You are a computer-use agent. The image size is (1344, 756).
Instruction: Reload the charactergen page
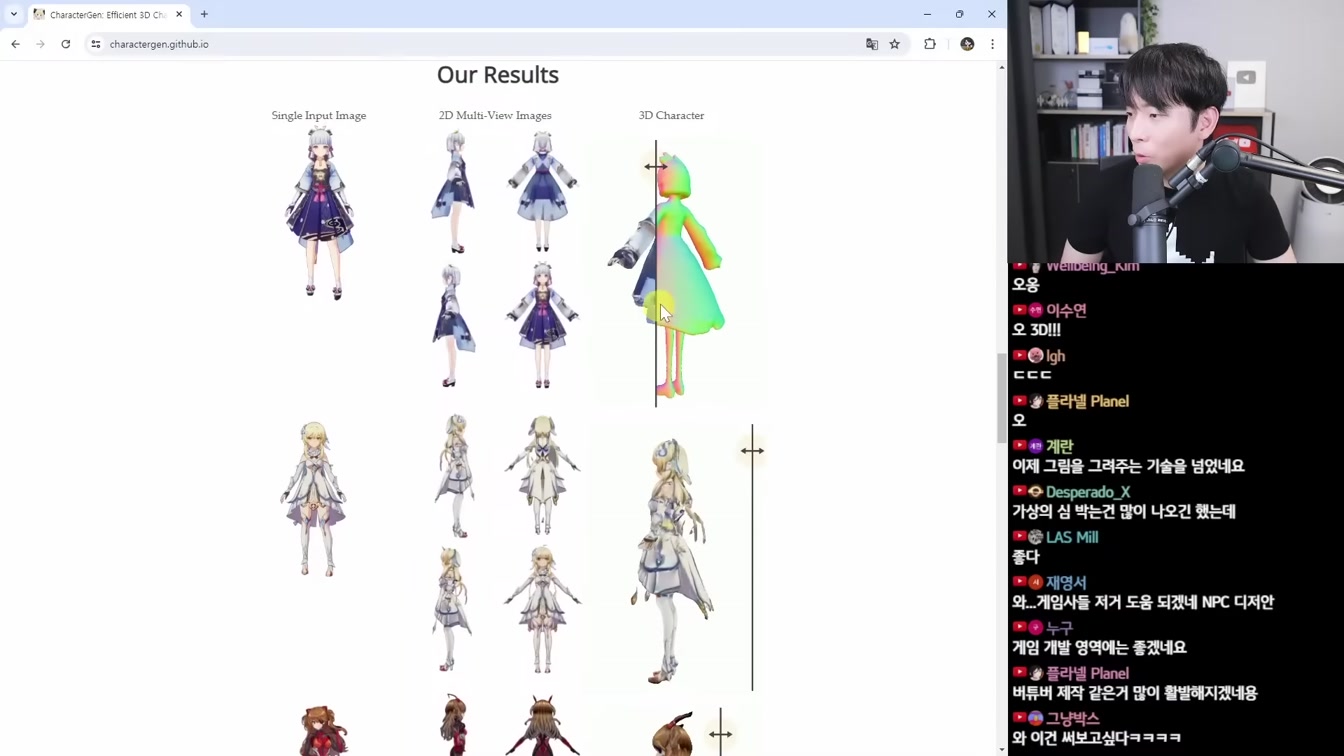[x=66, y=44]
